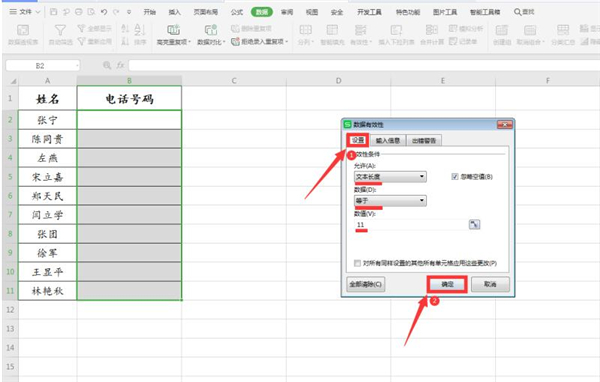Open the 文件 menu
Image resolution: width=600 pixels, height=382 pixels.
click(x=24, y=12)
